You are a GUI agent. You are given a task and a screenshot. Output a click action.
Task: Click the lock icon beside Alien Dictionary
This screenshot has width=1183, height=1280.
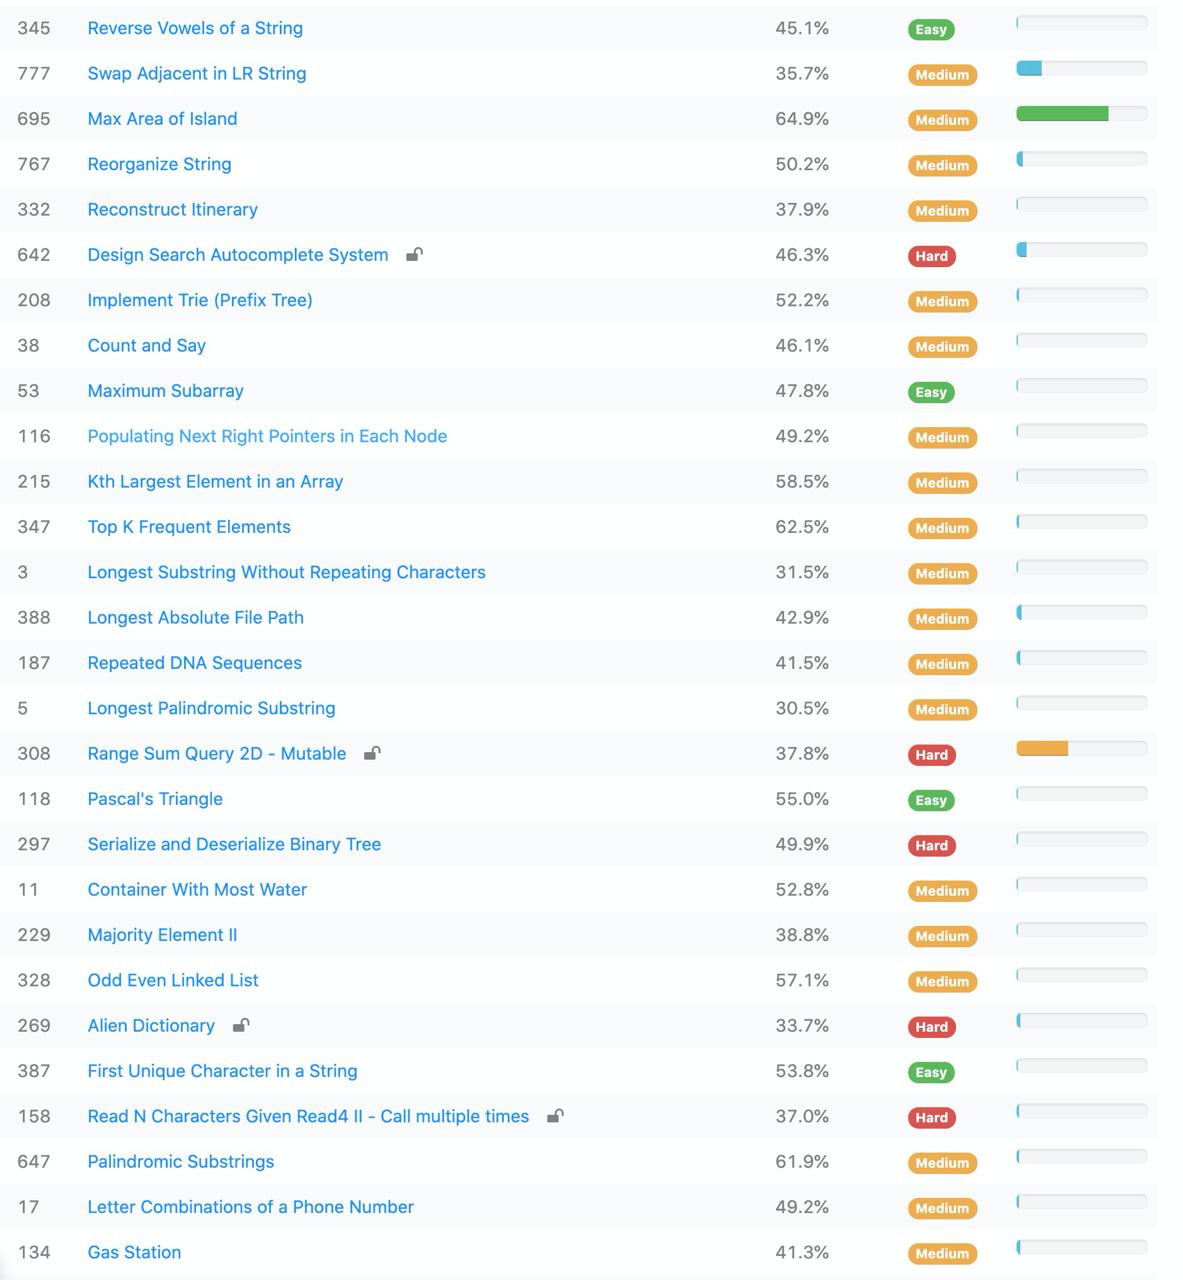point(241,1025)
